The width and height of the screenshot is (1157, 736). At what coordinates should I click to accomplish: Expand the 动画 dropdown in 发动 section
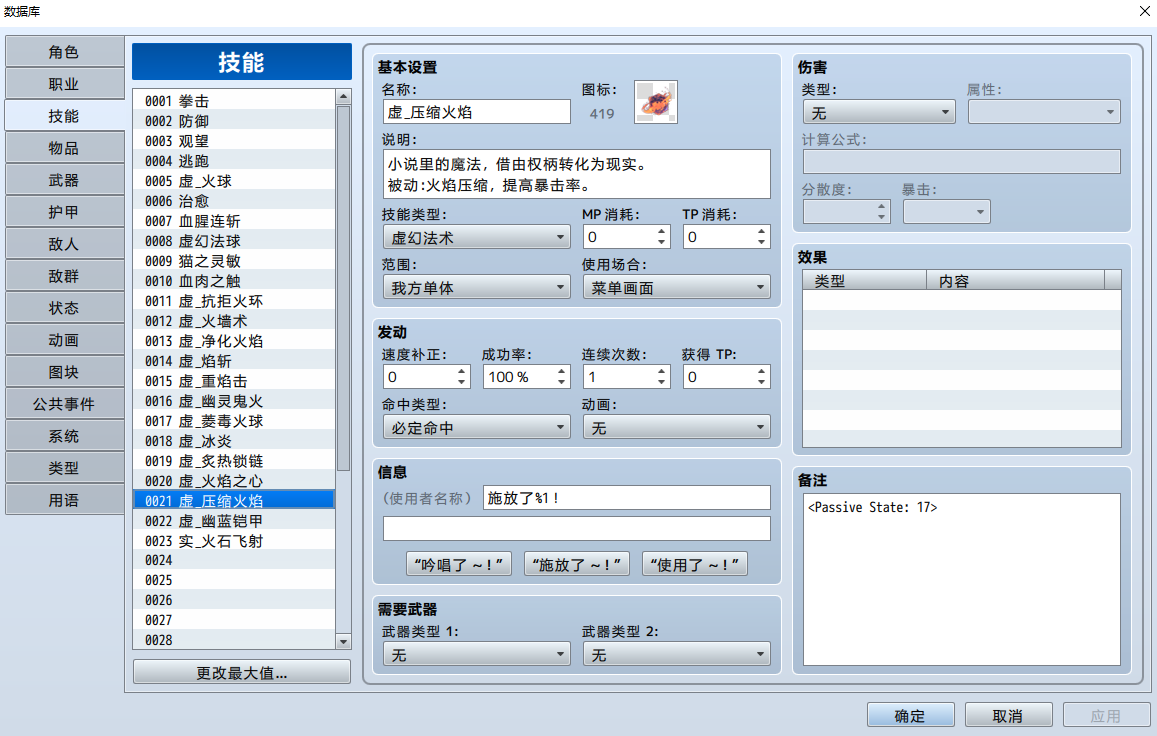tap(677, 427)
